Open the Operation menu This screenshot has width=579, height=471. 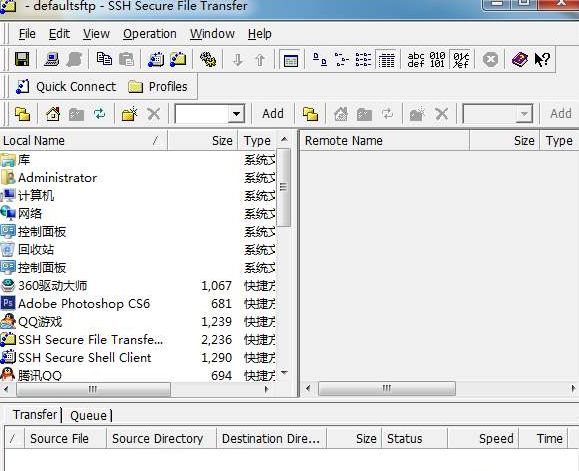150,34
